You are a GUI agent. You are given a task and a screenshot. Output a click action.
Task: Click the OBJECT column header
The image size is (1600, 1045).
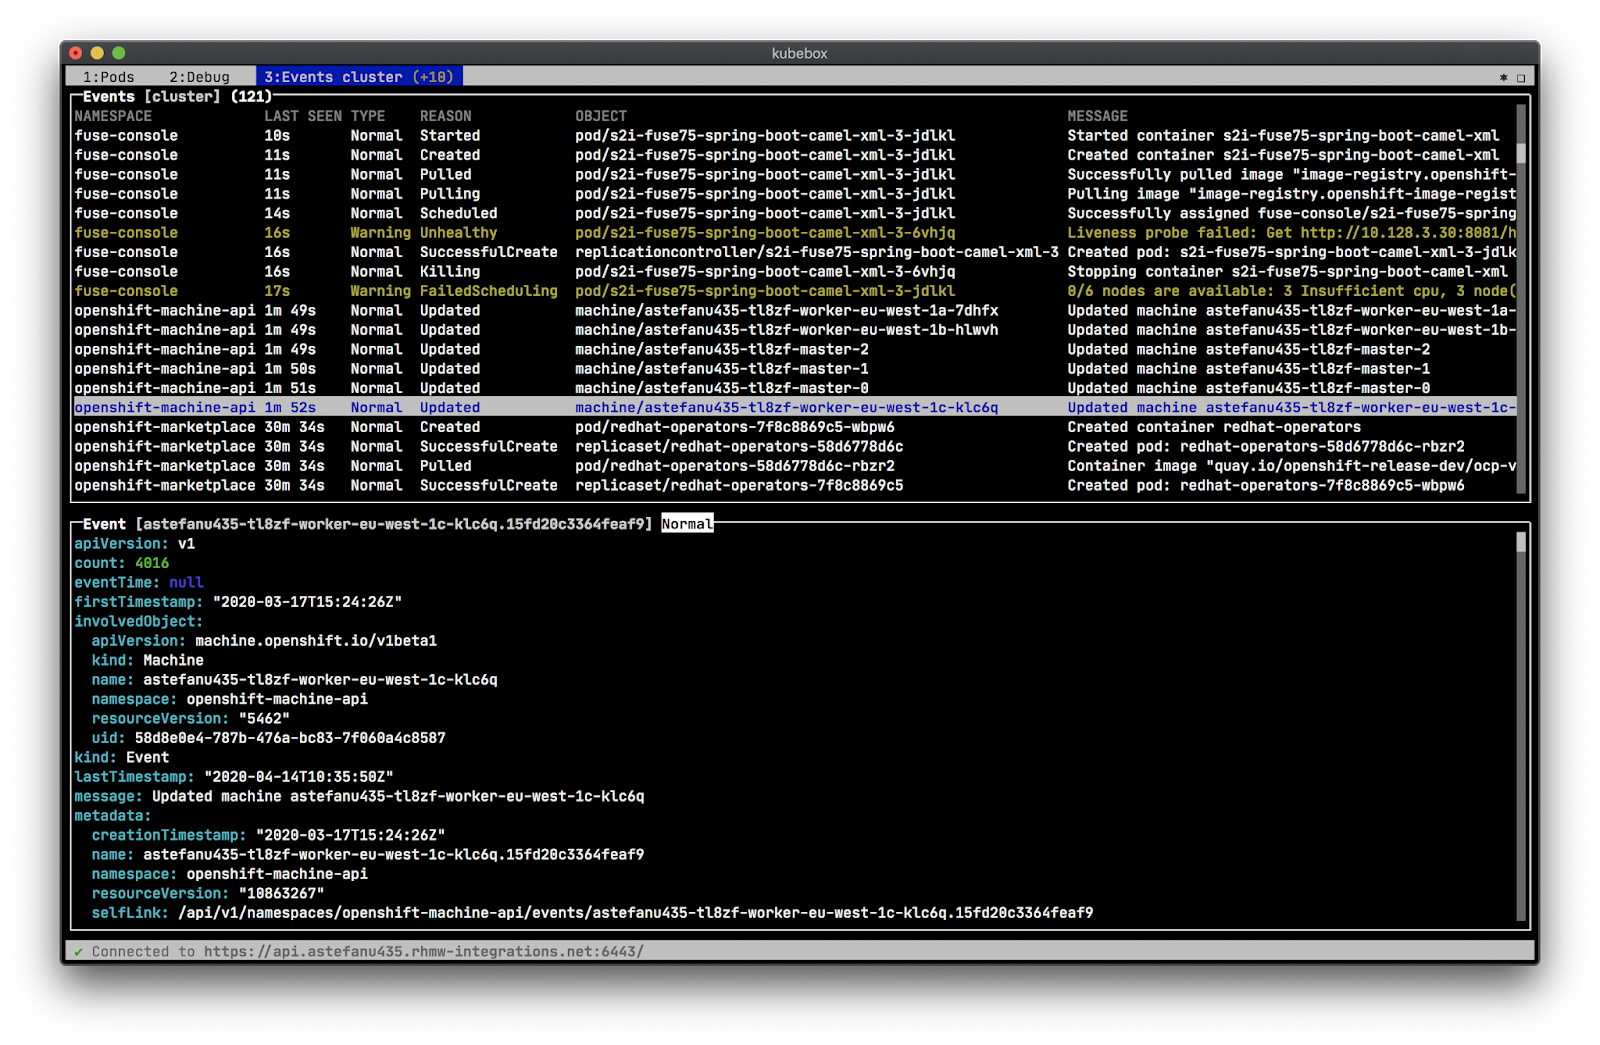tap(601, 116)
